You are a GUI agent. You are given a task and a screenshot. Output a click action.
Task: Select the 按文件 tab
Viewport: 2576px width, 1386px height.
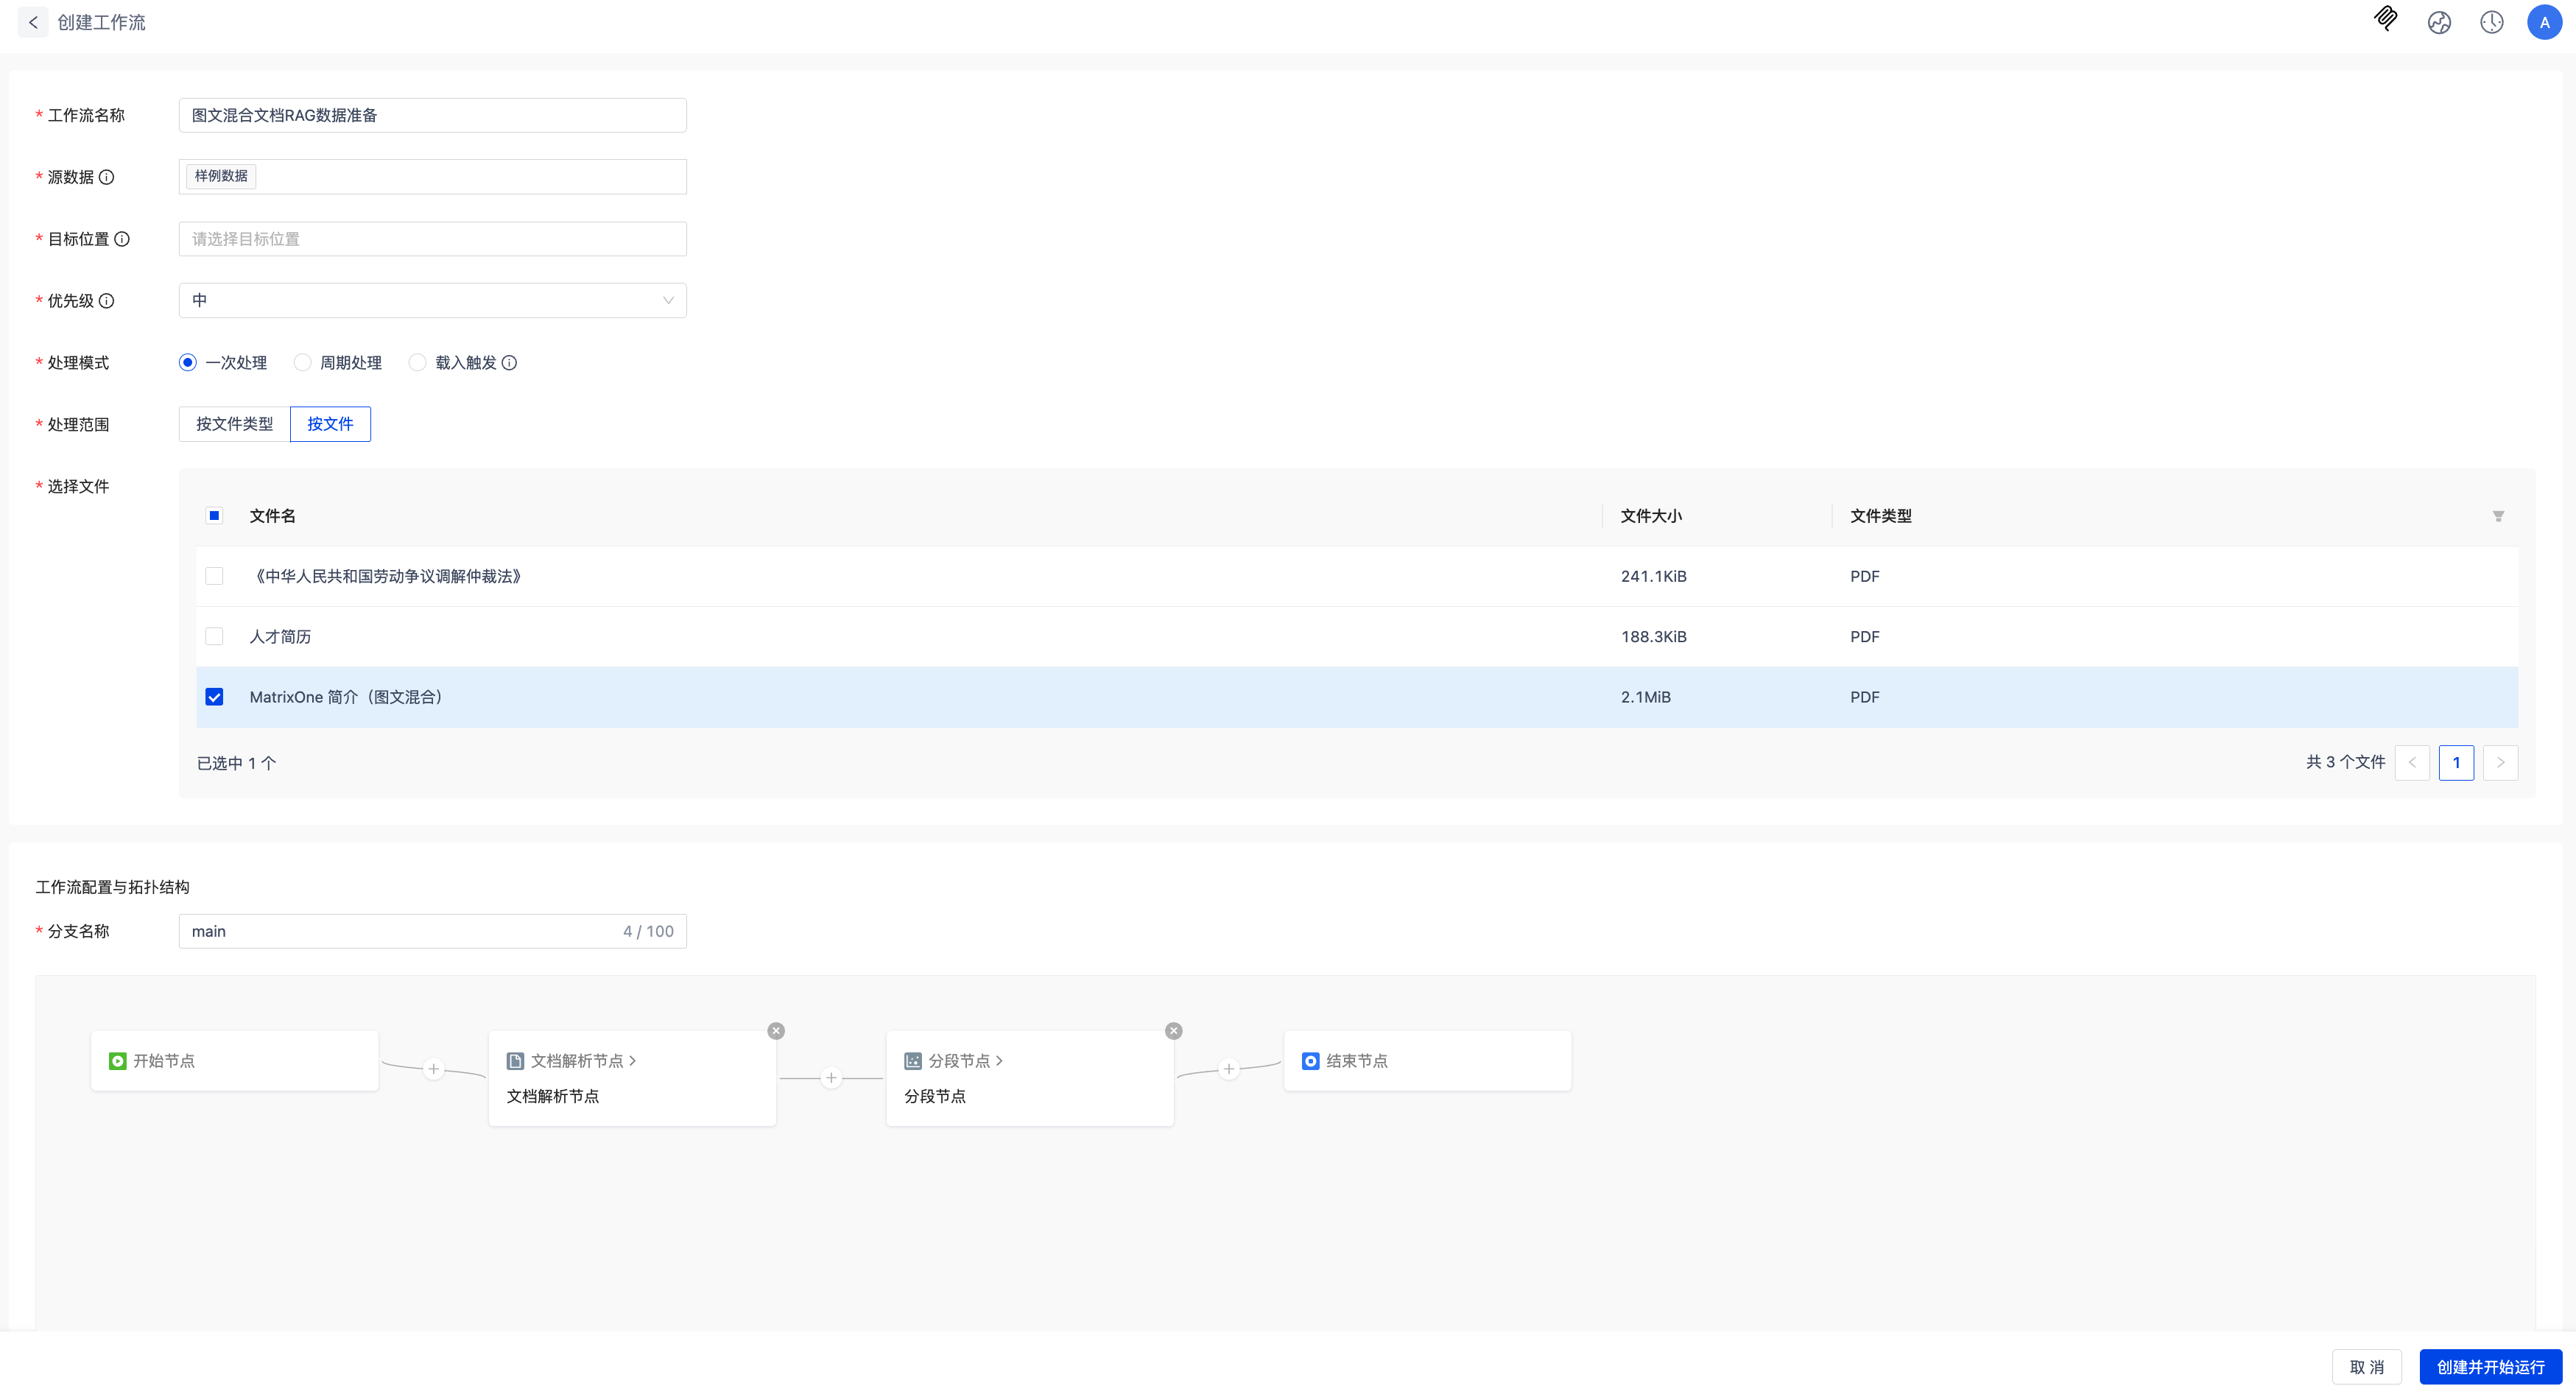[330, 424]
